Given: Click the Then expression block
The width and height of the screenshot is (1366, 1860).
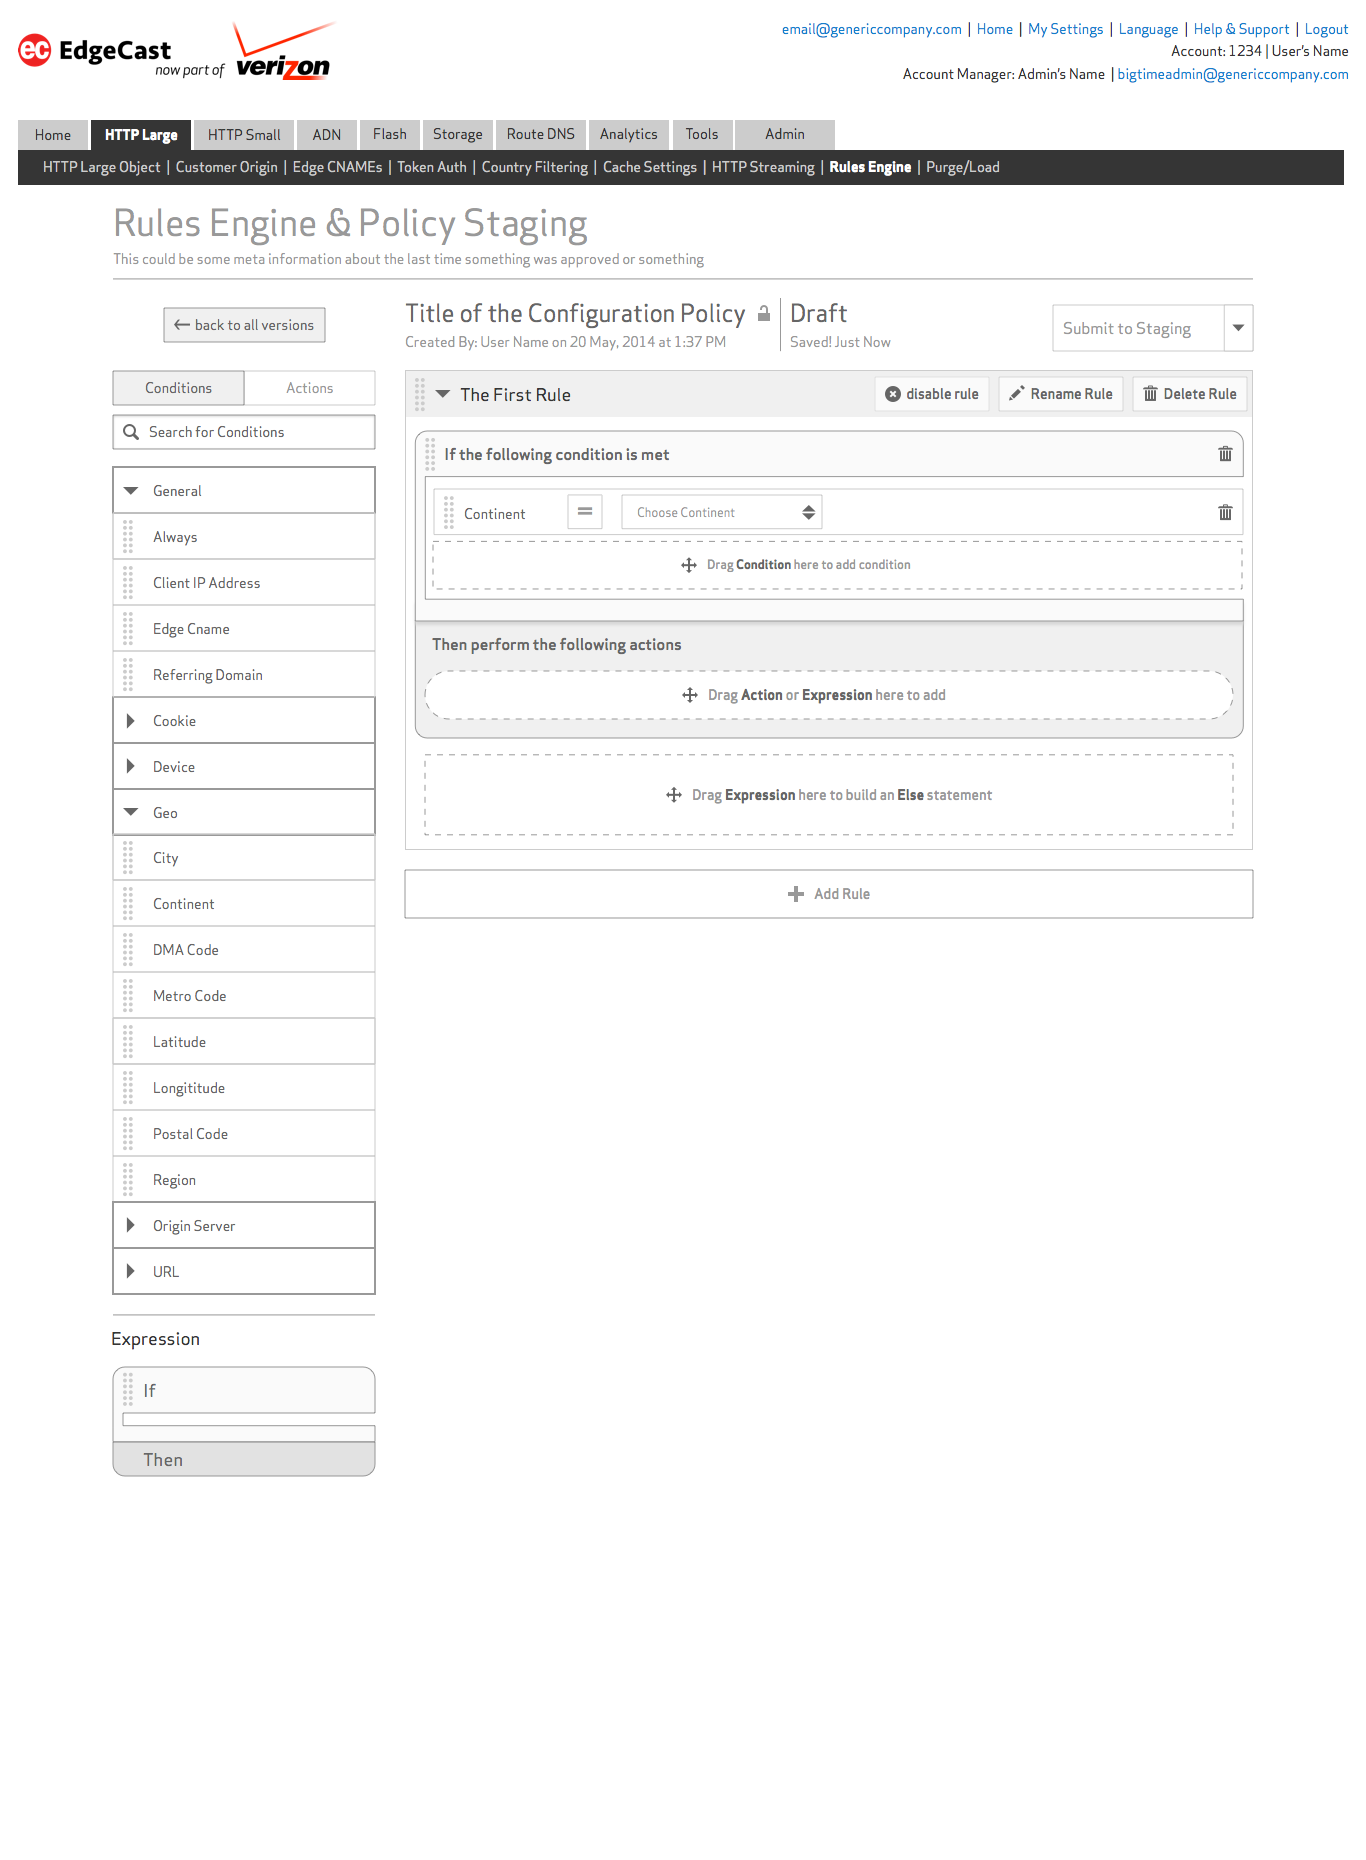Looking at the screenshot, I should [x=244, y=1459].
